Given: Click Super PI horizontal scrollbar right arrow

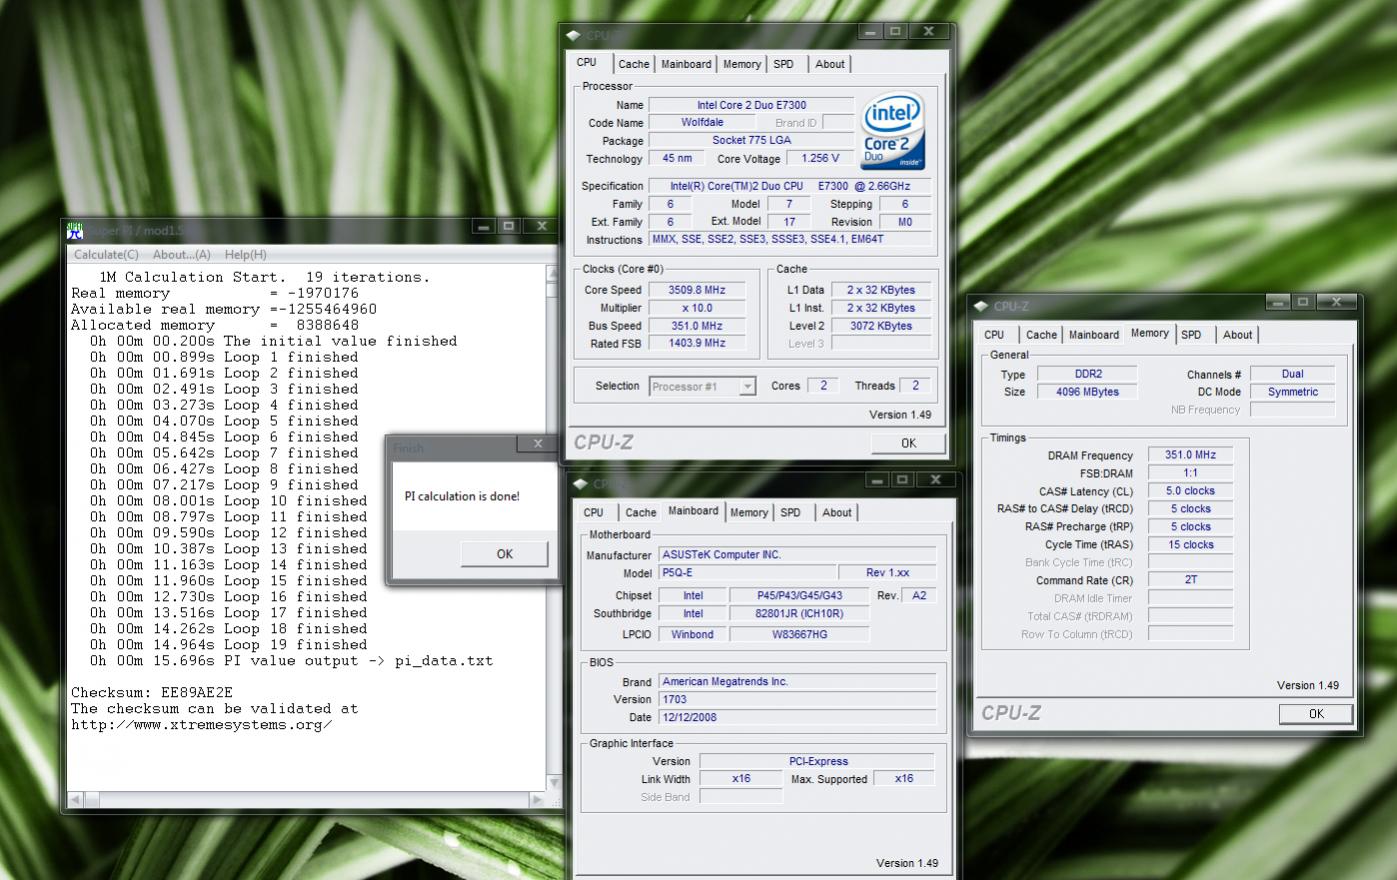Looking at the screenshot, I should (x=536, y=800).
